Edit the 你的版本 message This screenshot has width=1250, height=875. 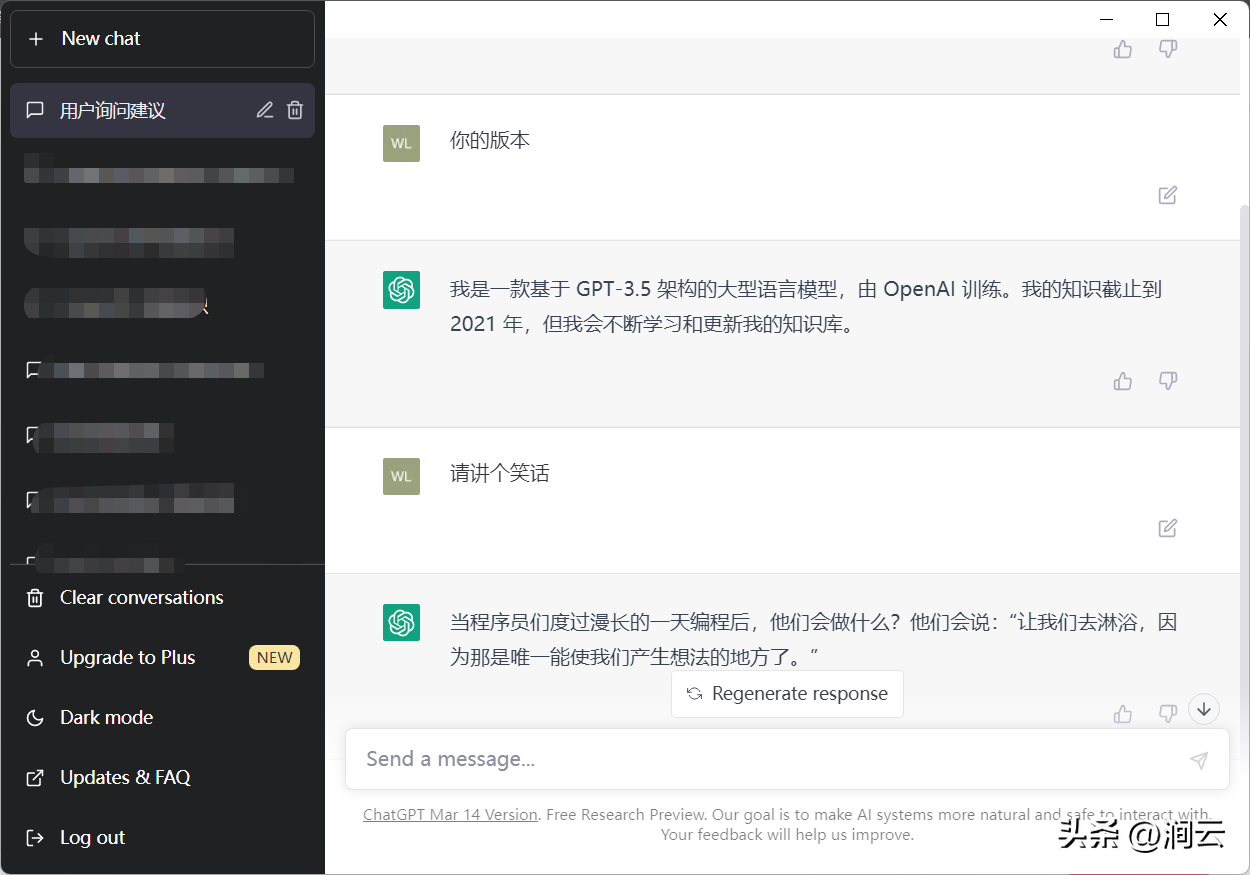(x=1167, y=195)
